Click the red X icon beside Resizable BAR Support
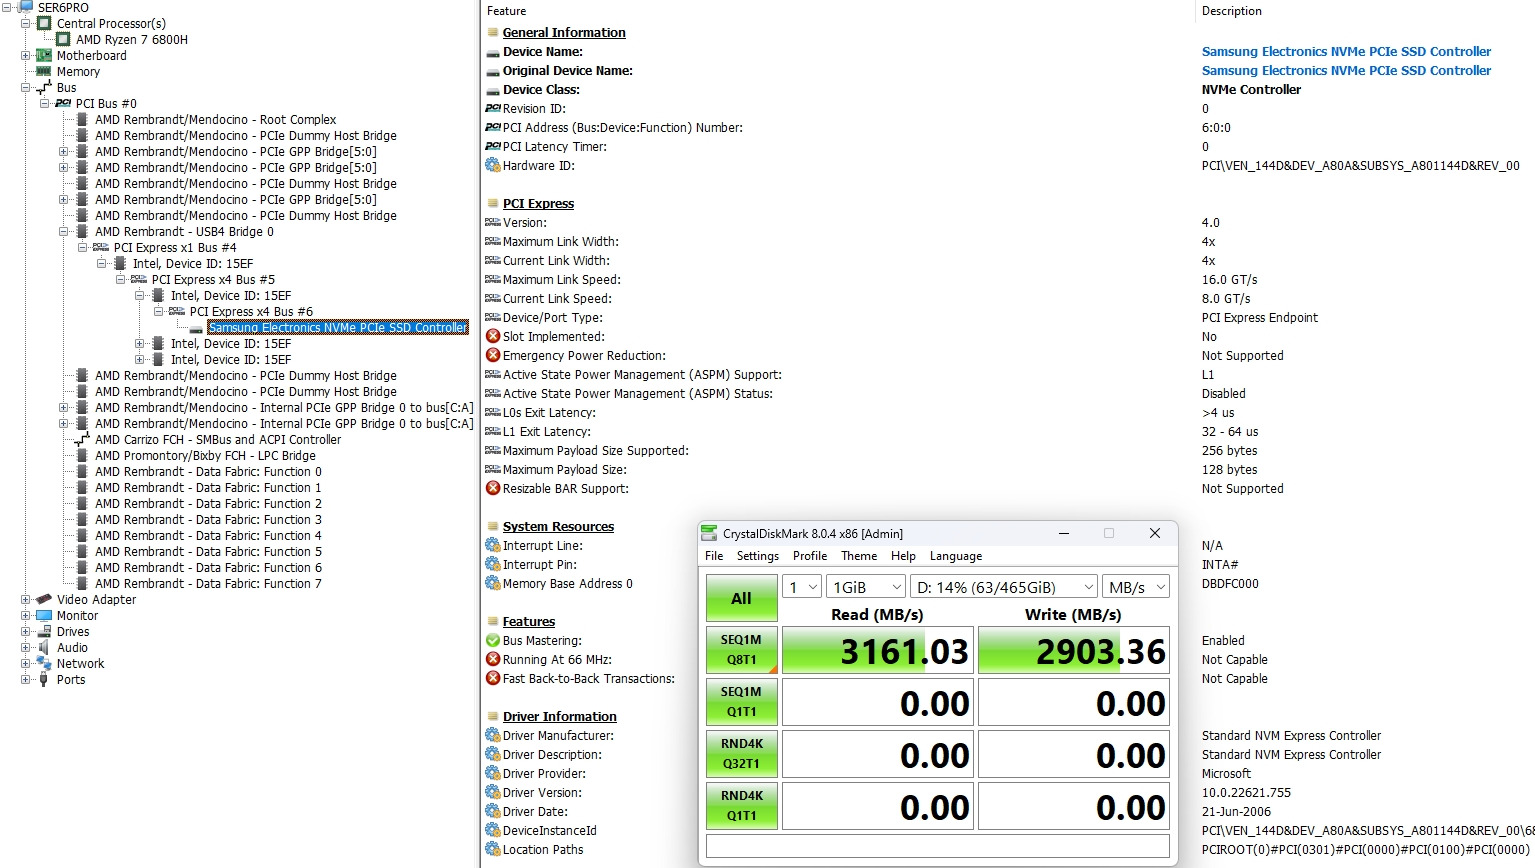Image resolution: width=1535 pixels, height=868 pixels. [x=493, y=488]
